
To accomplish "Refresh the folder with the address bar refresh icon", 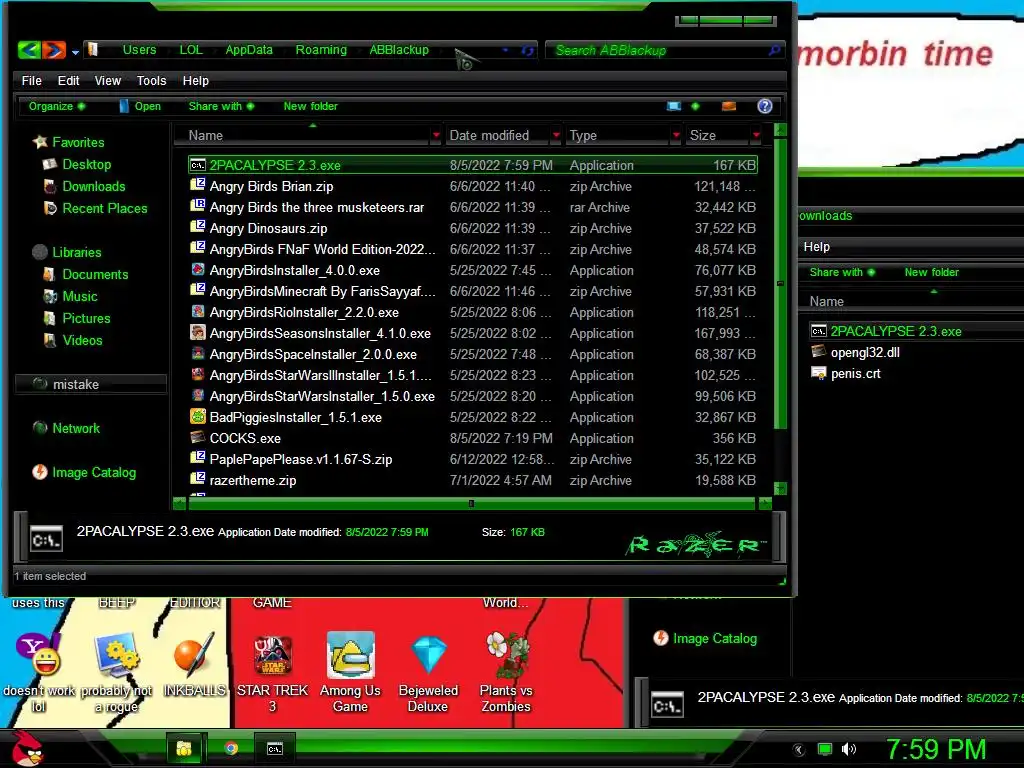I will click(527, 50).
